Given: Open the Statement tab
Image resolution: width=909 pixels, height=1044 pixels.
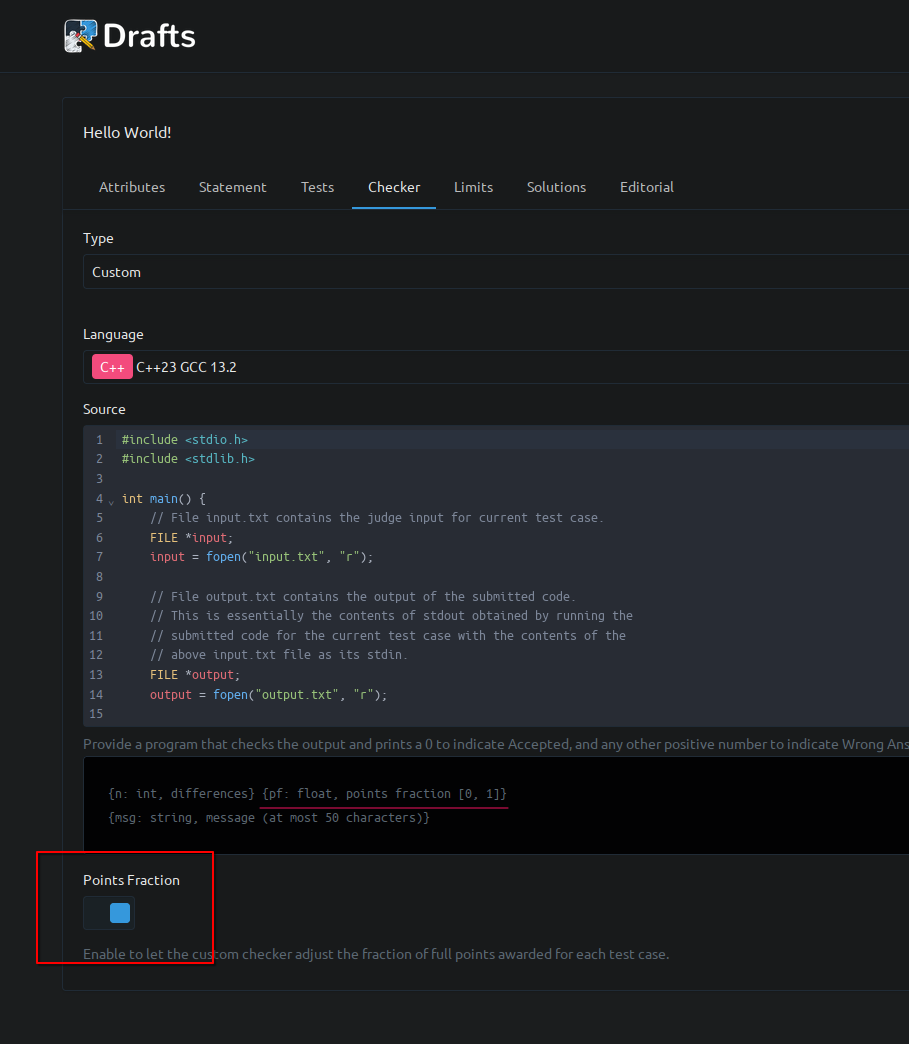Looking at the screenshot, I should 232,187.
